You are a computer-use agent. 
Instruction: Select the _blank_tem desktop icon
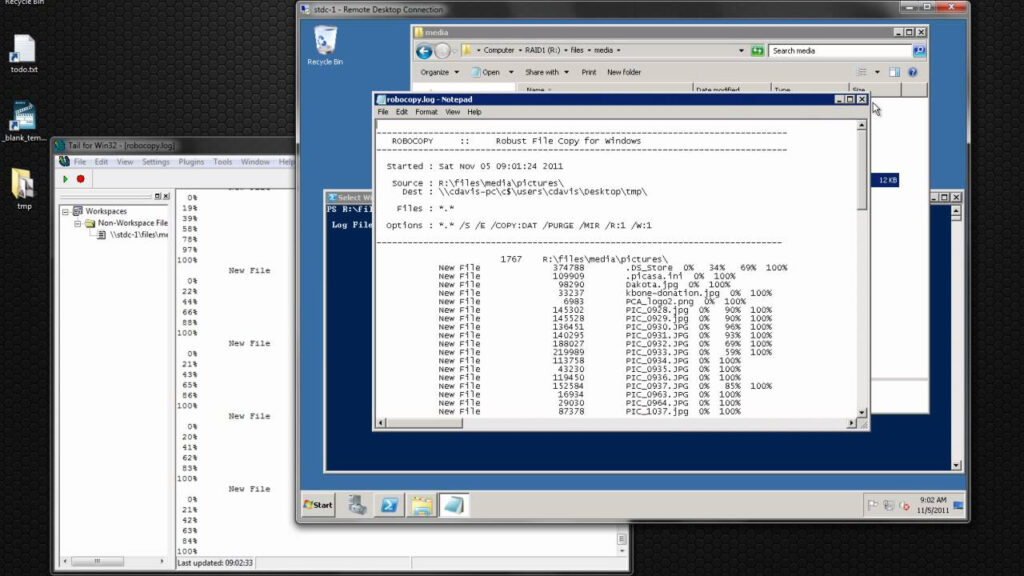pyautogui.click(x=24, y=121)
